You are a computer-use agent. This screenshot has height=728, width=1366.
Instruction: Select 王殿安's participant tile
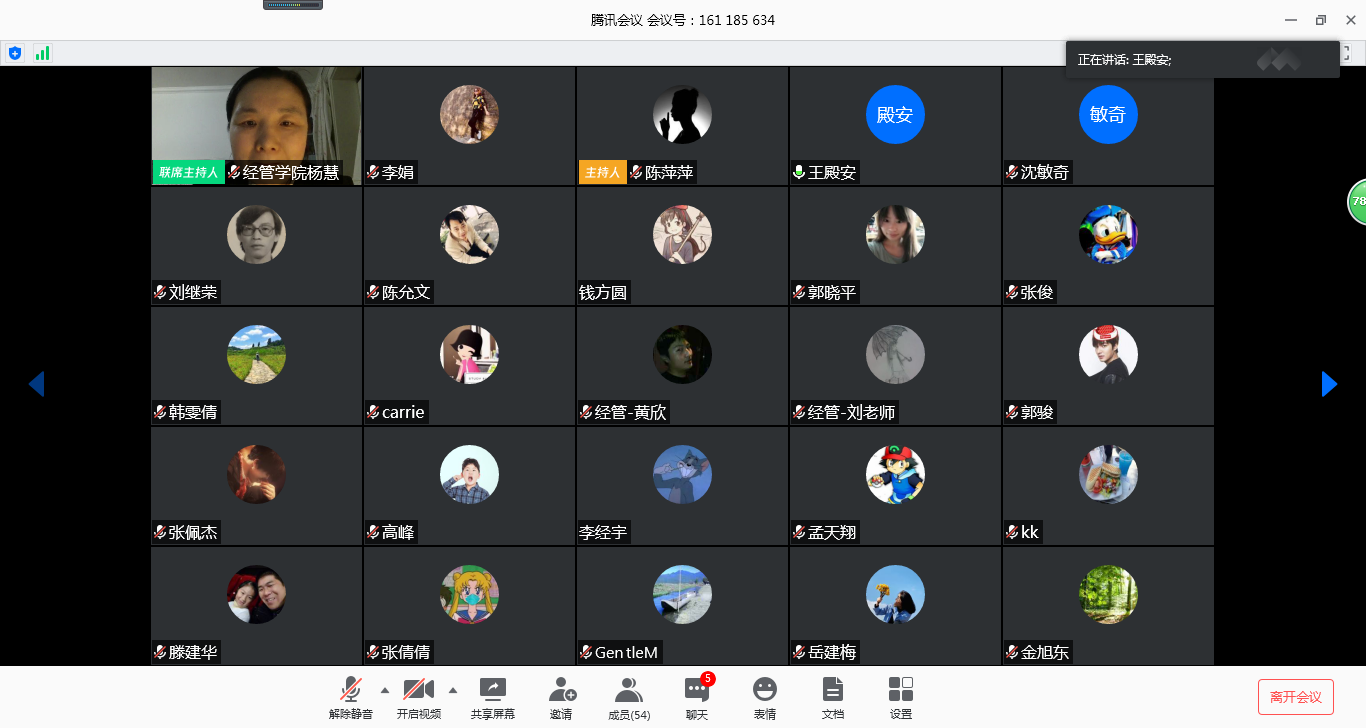(x=895, y=126)
